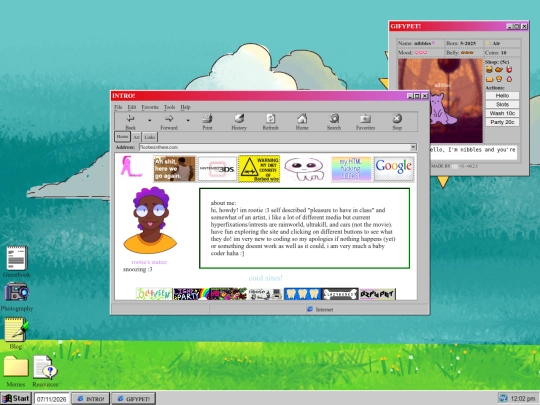This screenshot has height=405, width=540.
Task: Click the Print toolbar icon
Action: [x=207, y=119]
